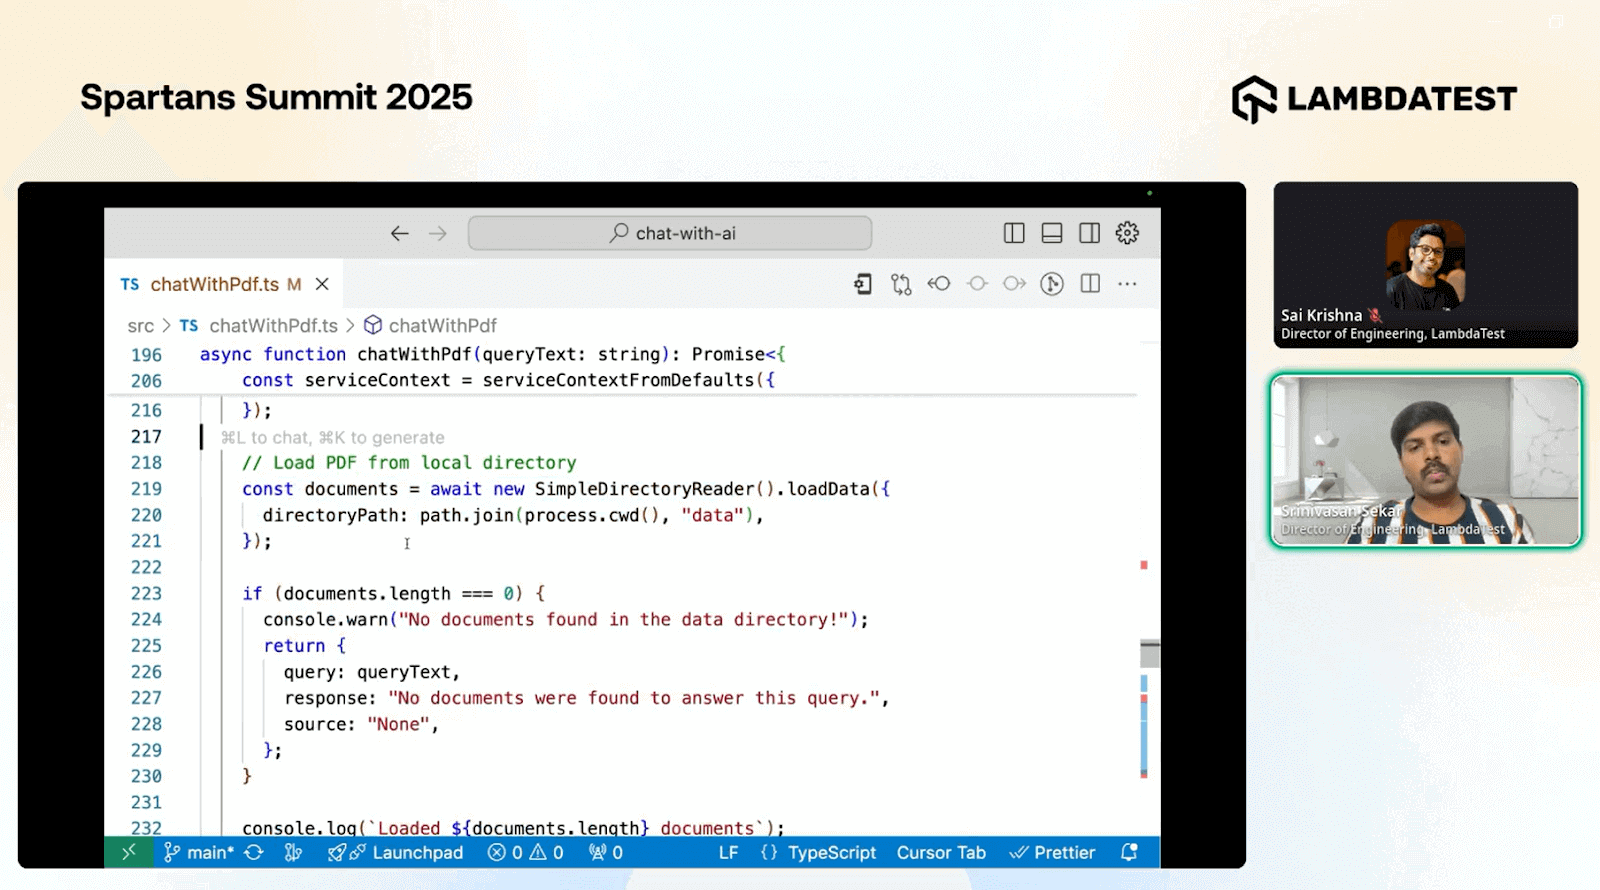Screen dimensions: 1600x890
Task: Click the main* branch indicator
Action: tap(199, 852)
